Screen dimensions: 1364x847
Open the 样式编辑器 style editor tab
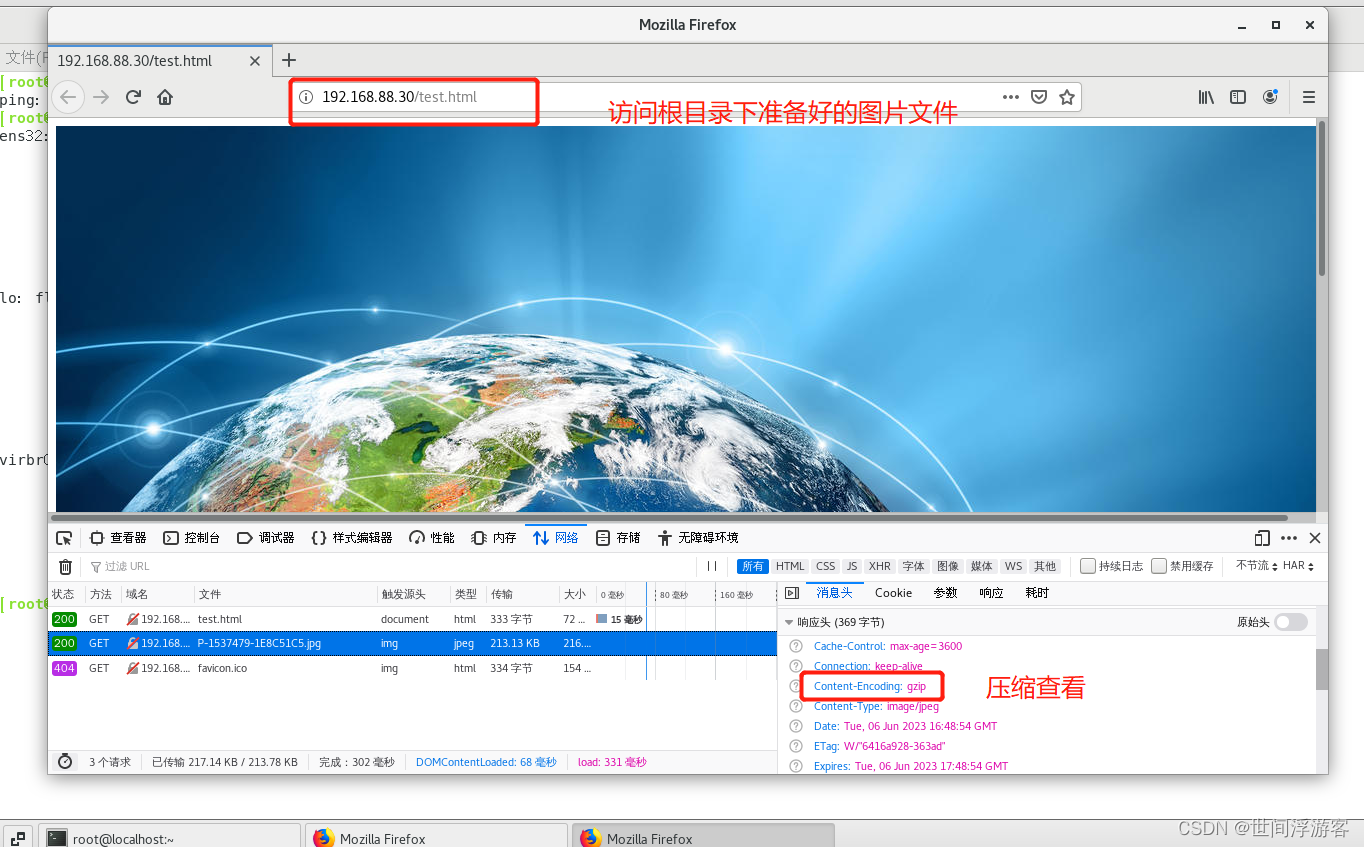click(352, 538)
